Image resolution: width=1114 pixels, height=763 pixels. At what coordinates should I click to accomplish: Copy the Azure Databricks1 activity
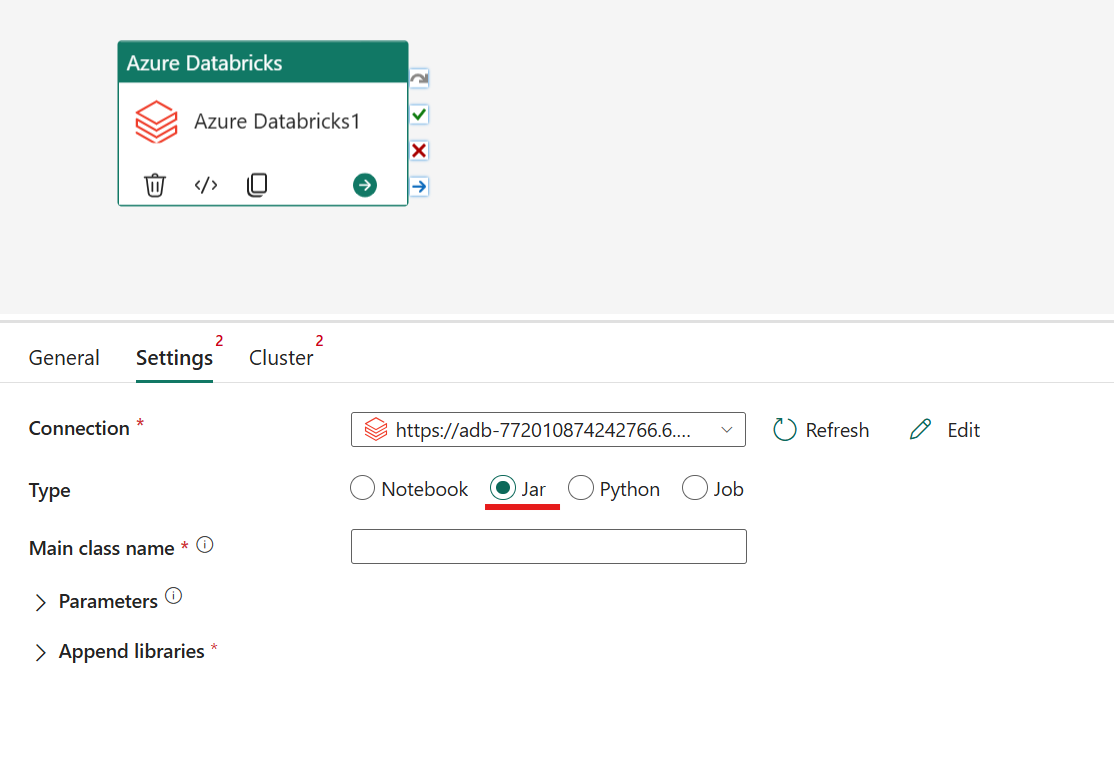coord(257,185)
